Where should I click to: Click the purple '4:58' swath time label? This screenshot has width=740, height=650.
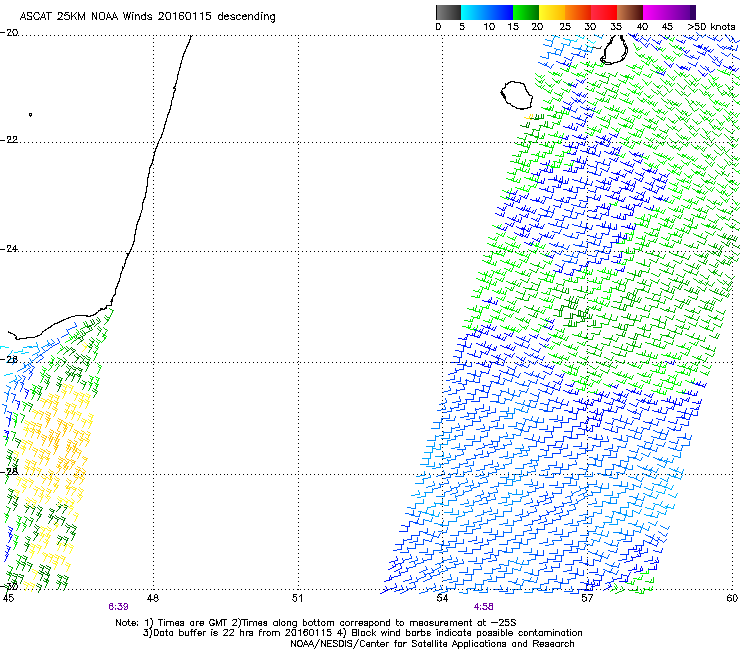[484, 607]
